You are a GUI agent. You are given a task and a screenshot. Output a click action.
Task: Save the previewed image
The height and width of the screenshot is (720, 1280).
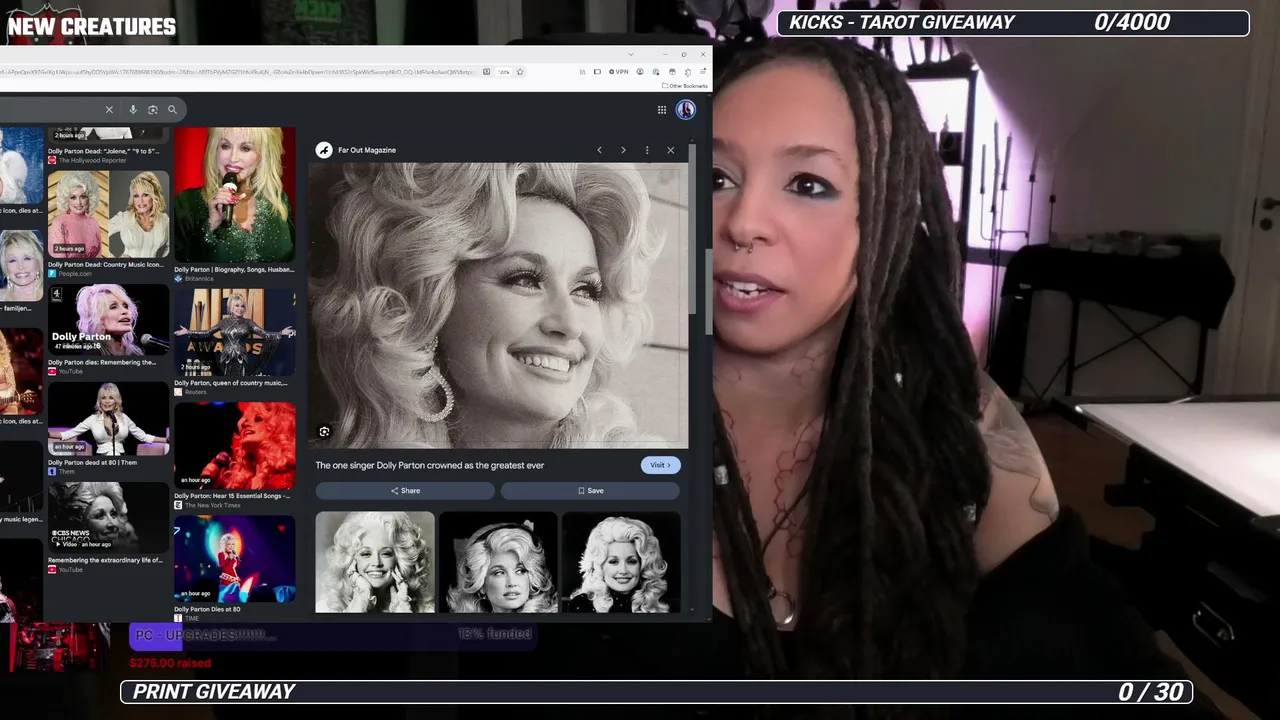click(590, 491)
